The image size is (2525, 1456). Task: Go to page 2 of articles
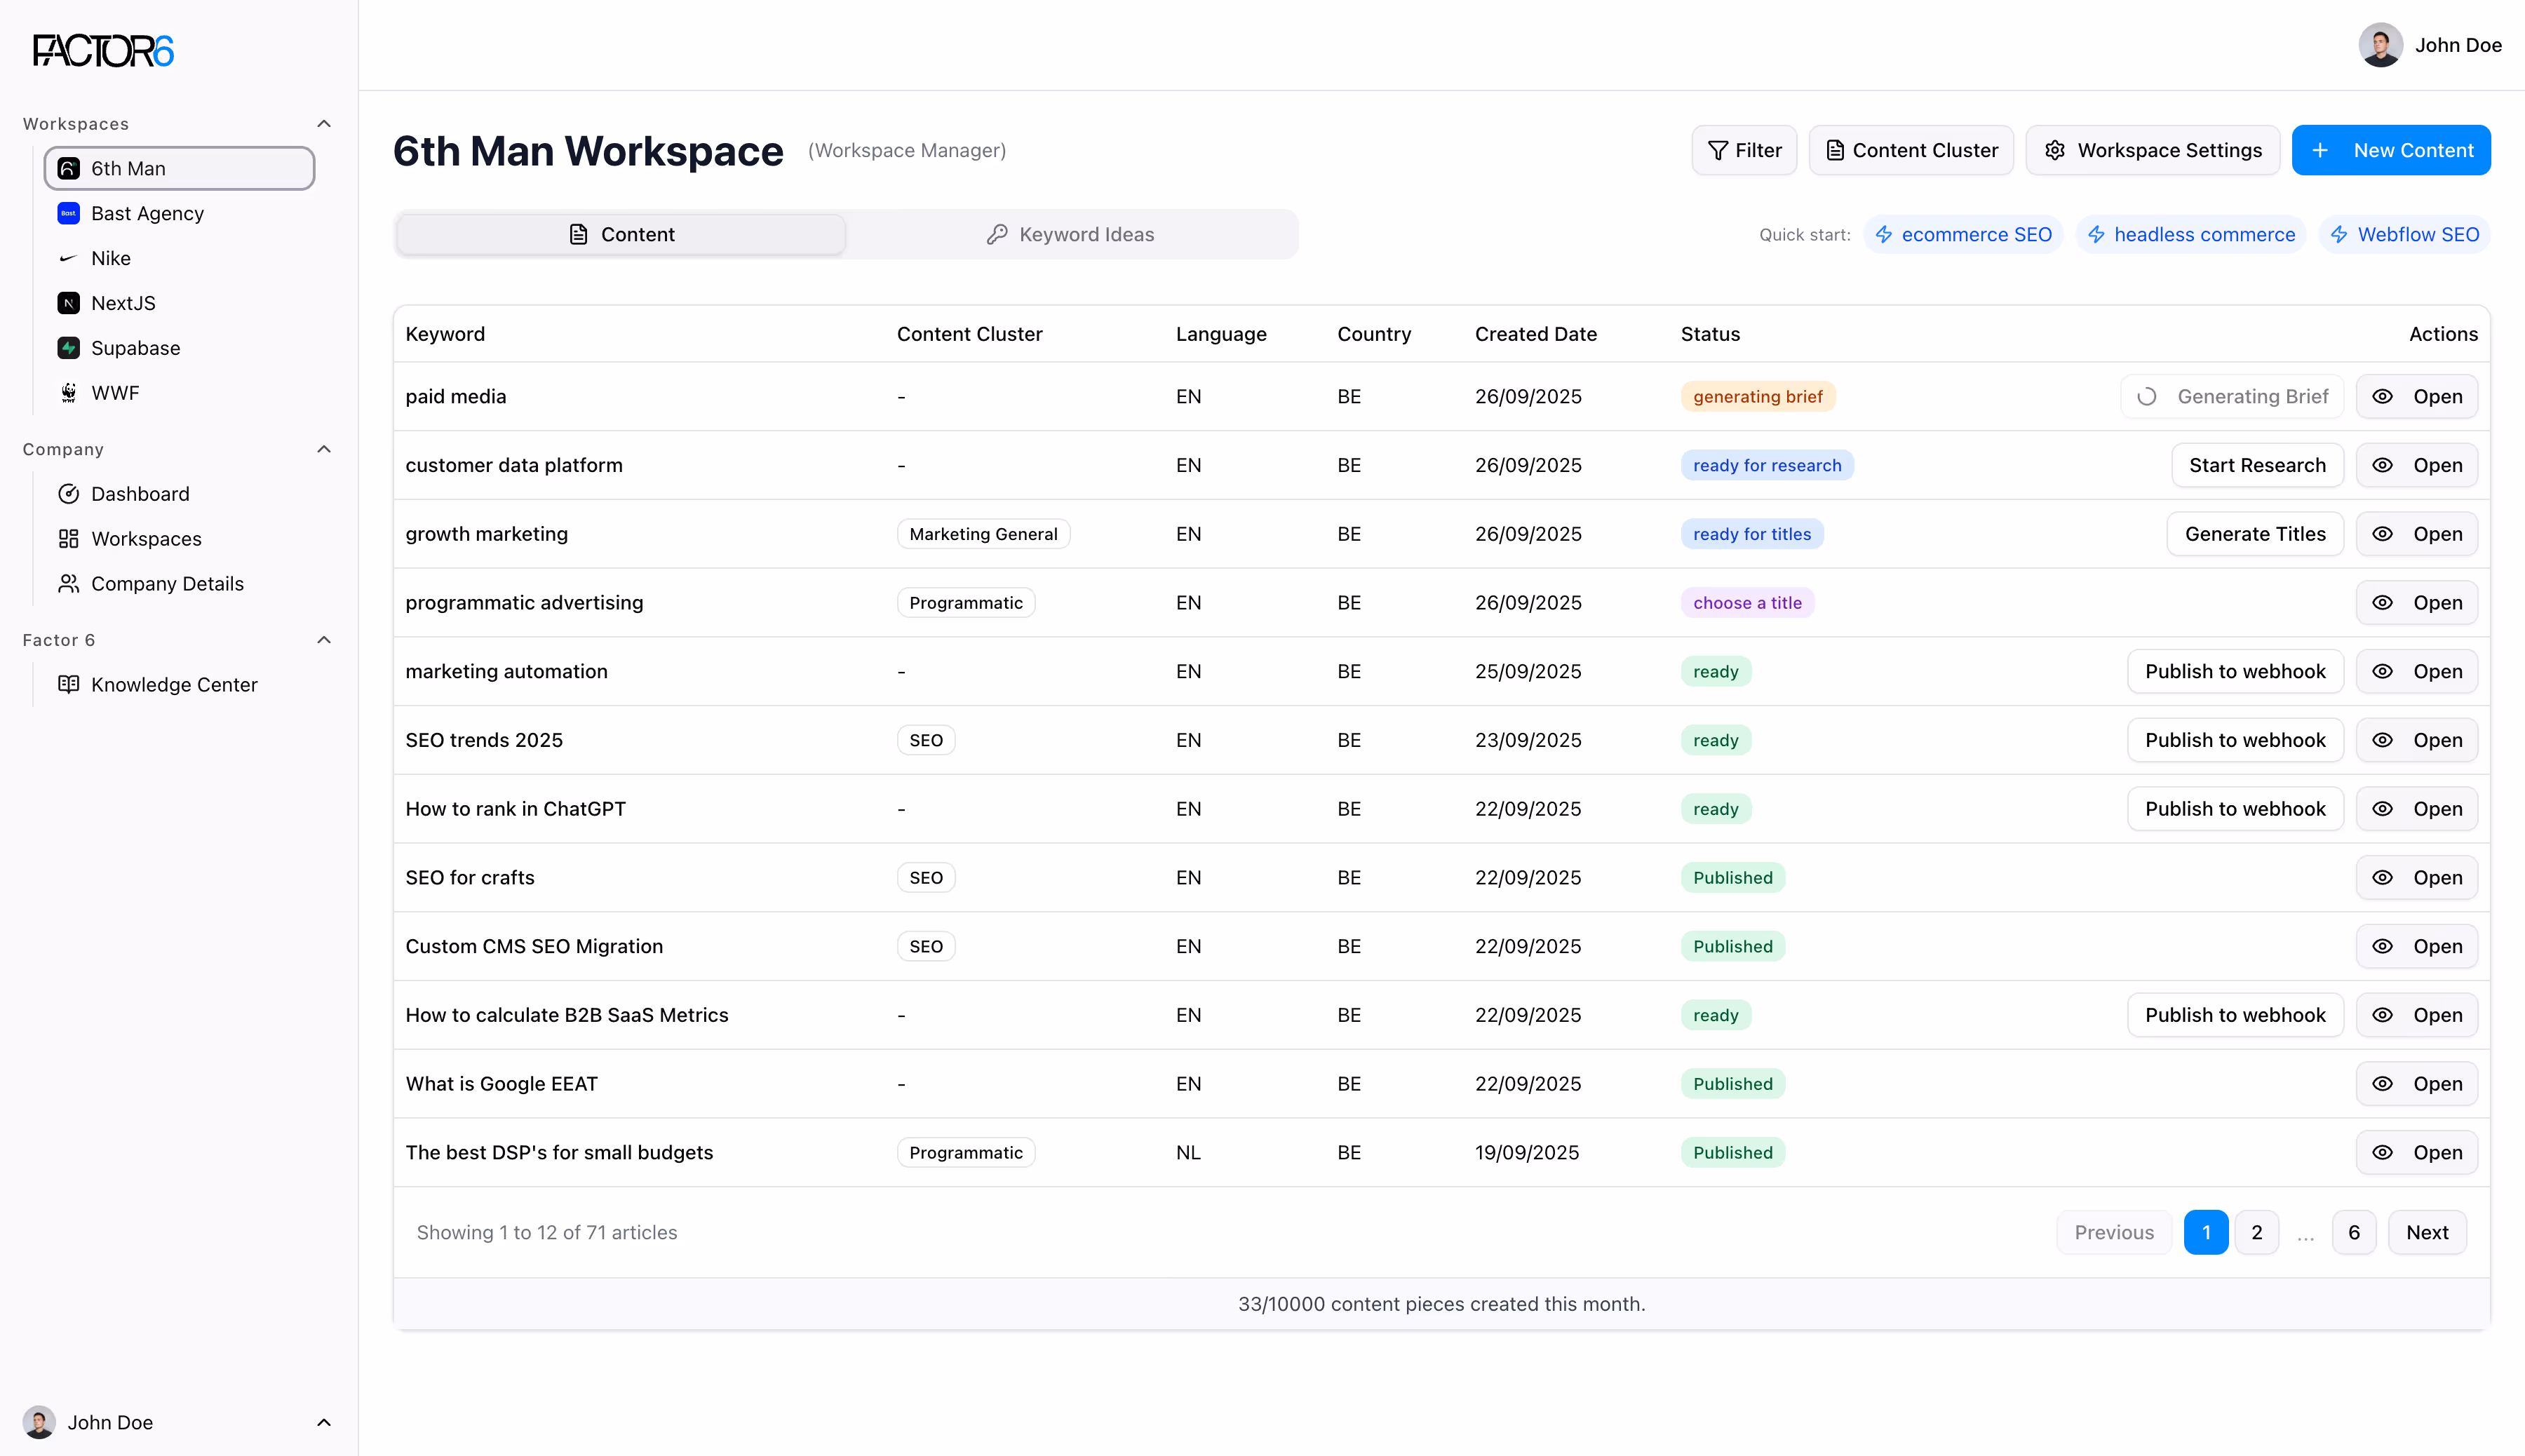point(2256,1232)
